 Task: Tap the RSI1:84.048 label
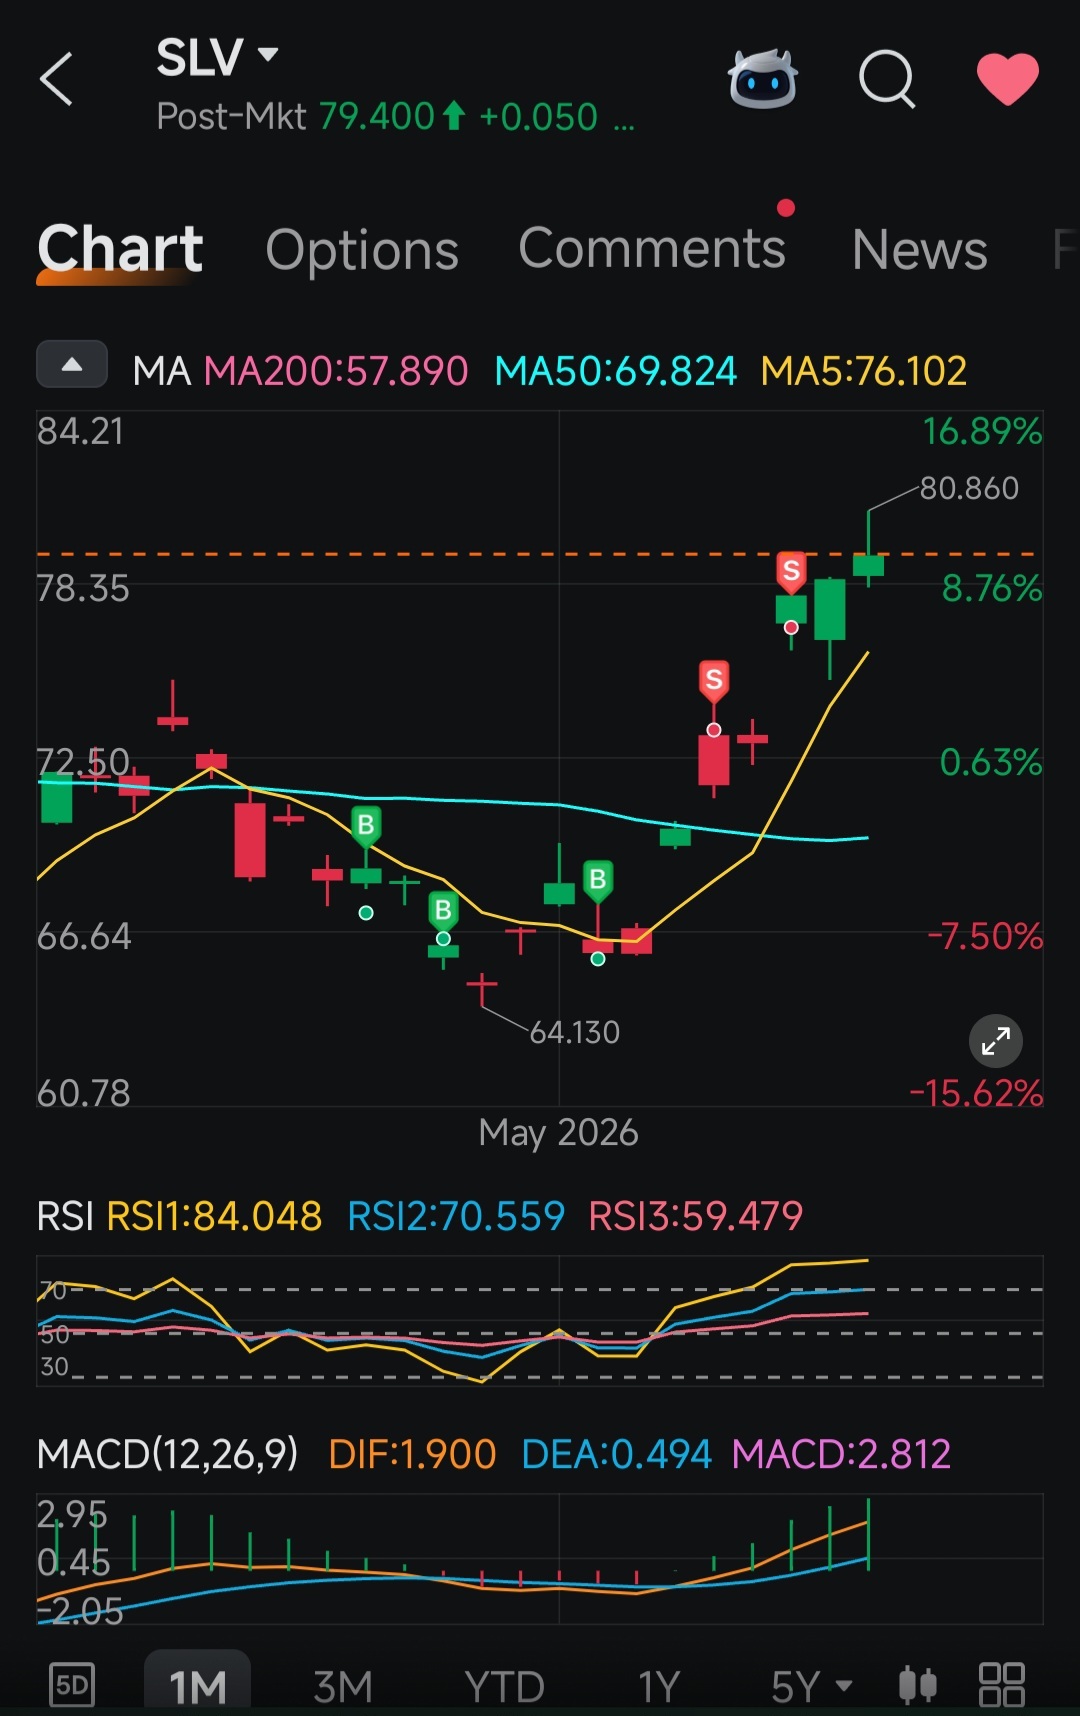pyautogui.click(x=214, y=1217)
